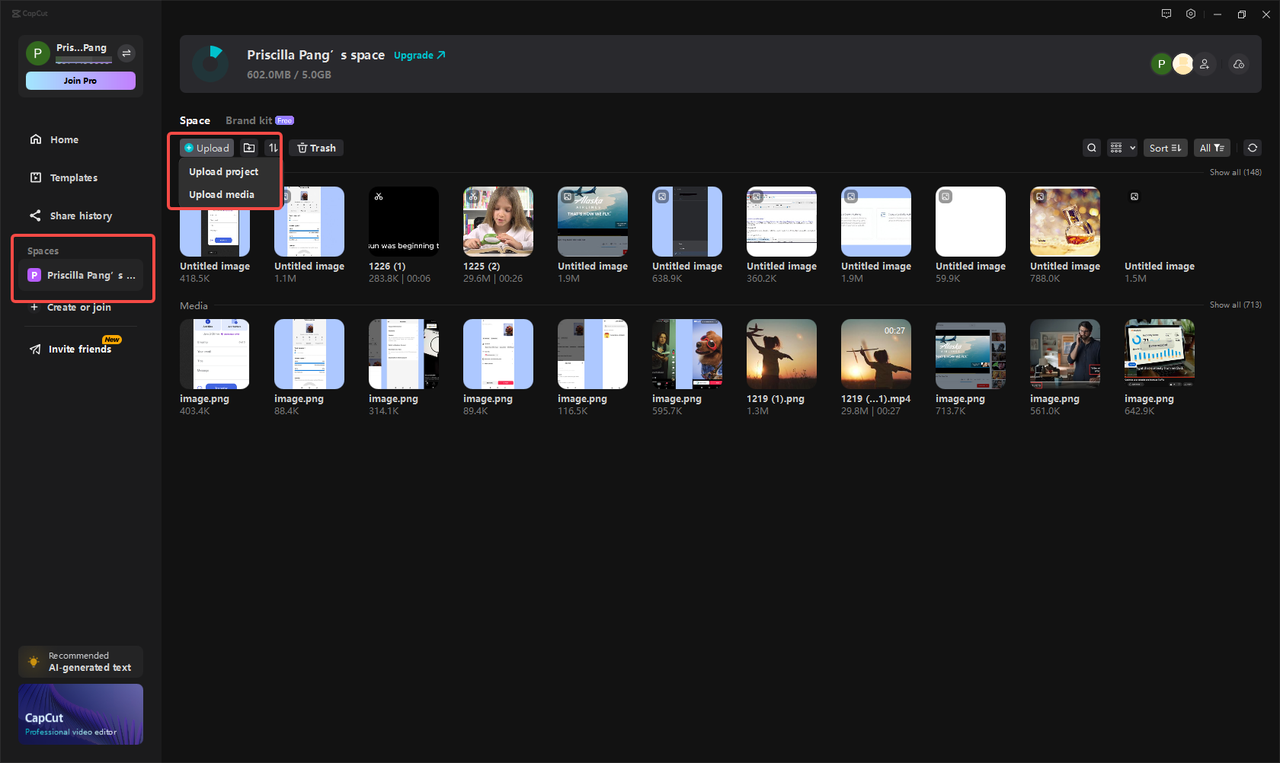
Task: Open the feedback icon in the title bar
Action: pos(1166,14)
